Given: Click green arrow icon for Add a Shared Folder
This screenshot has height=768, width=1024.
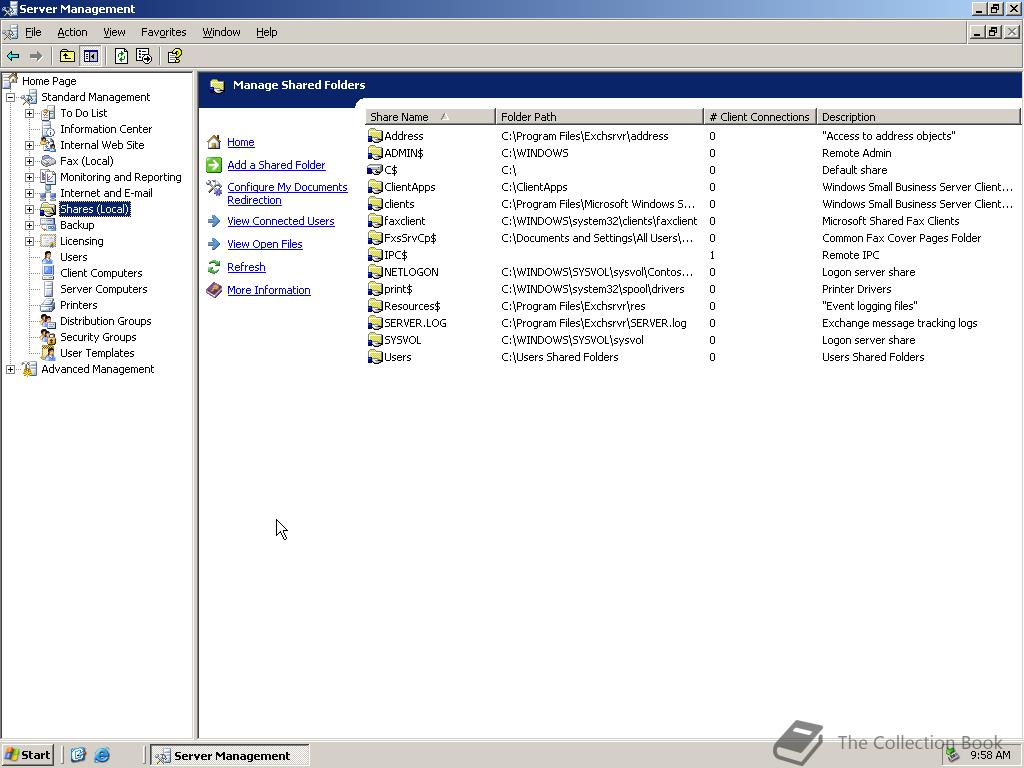Looking at the screenshot, I should pyautogui.click(x=214, y=165).
